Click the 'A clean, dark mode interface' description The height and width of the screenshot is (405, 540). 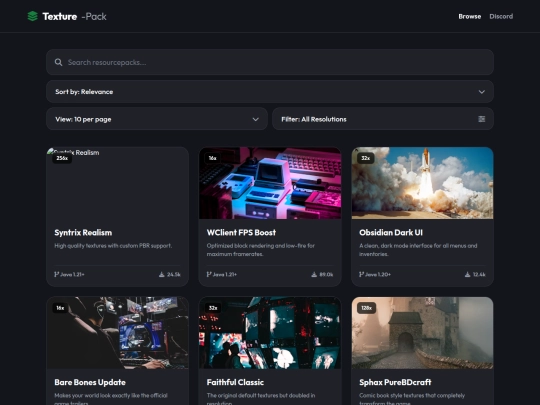(418, 250)
